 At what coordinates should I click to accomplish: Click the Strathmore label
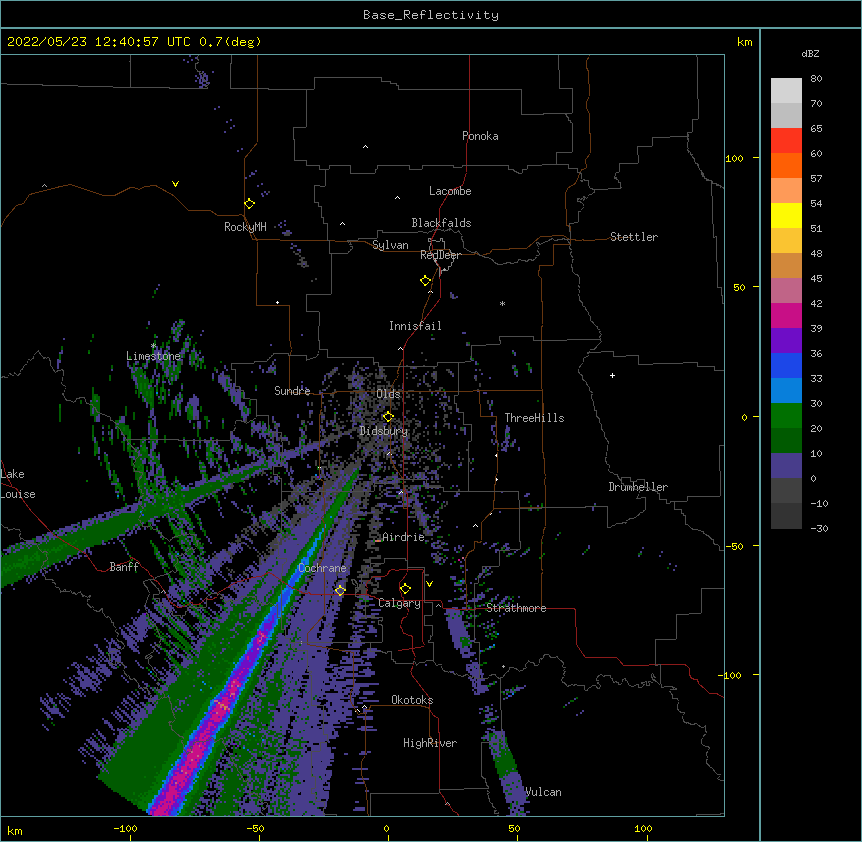point(516,608)
